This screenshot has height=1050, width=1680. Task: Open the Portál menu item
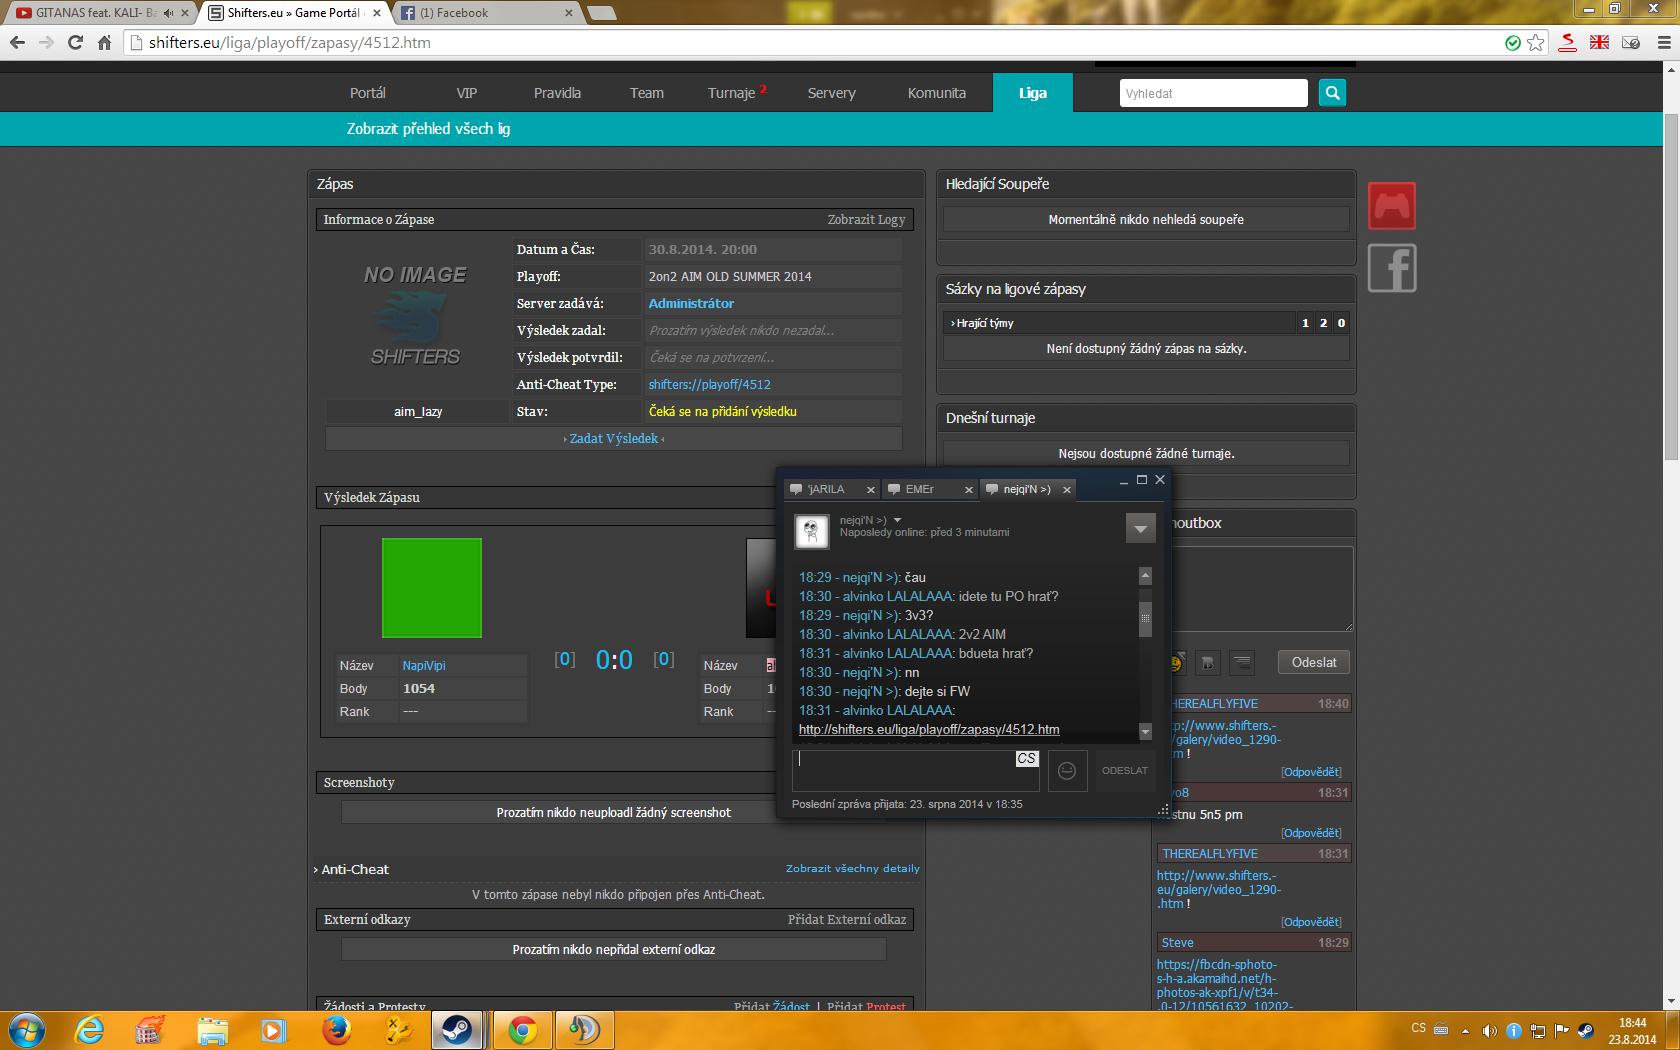[x=368, y=93]
